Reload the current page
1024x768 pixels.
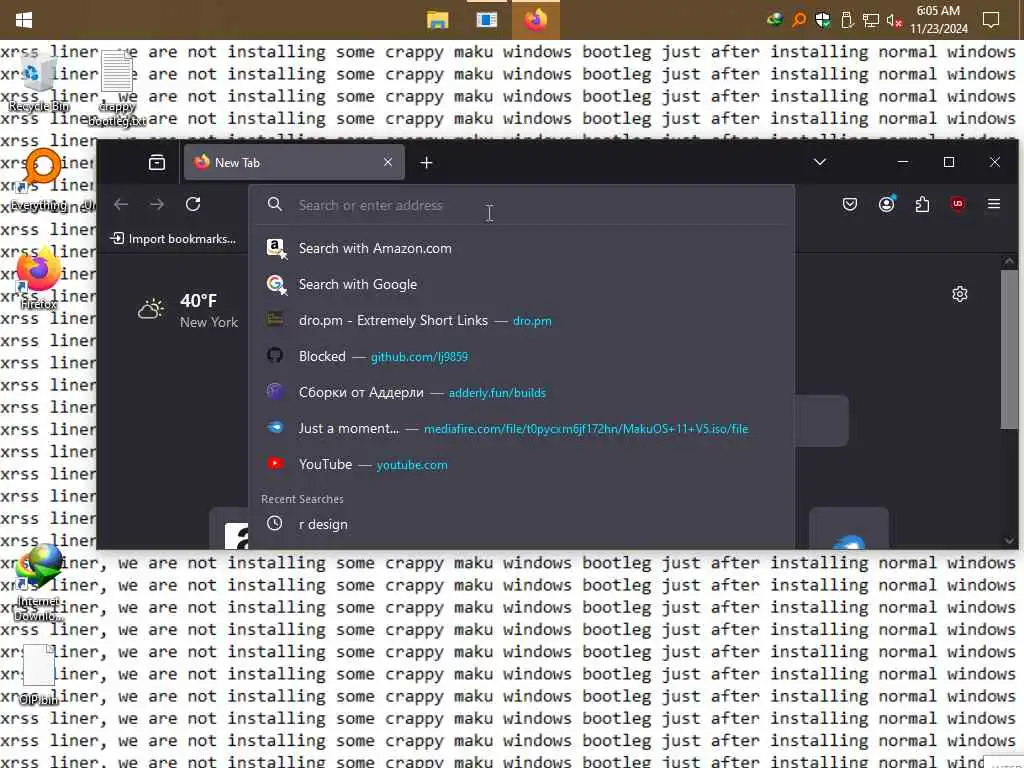tap(193, 204)
